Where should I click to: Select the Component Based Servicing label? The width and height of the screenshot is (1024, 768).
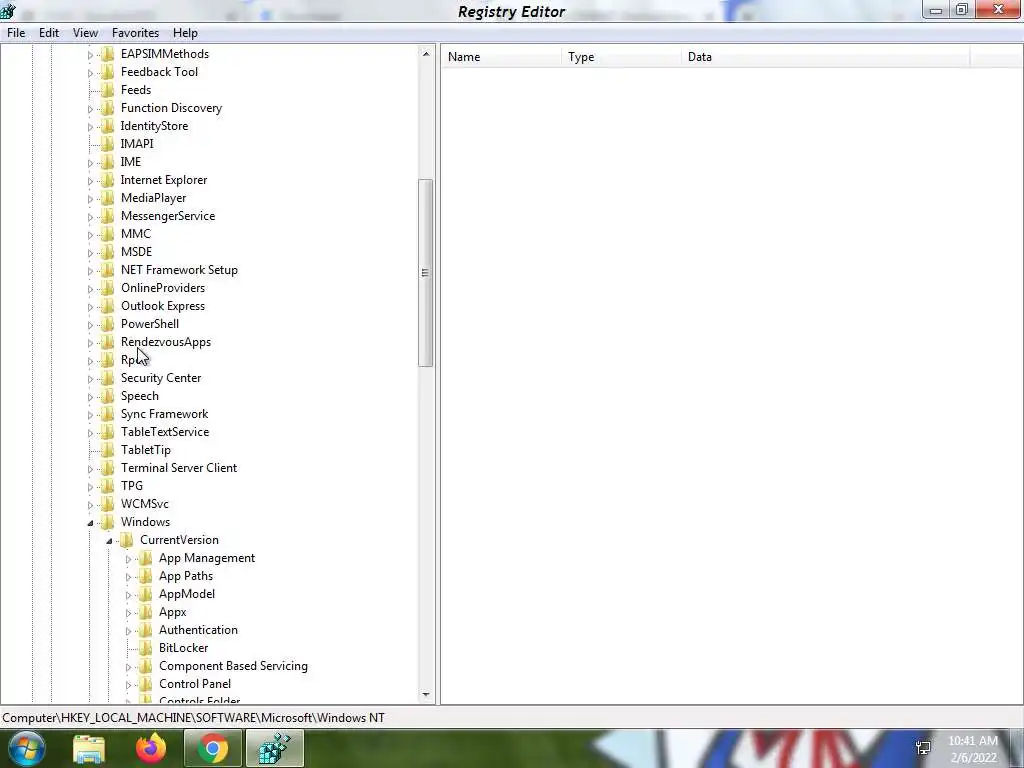[233, 666]
